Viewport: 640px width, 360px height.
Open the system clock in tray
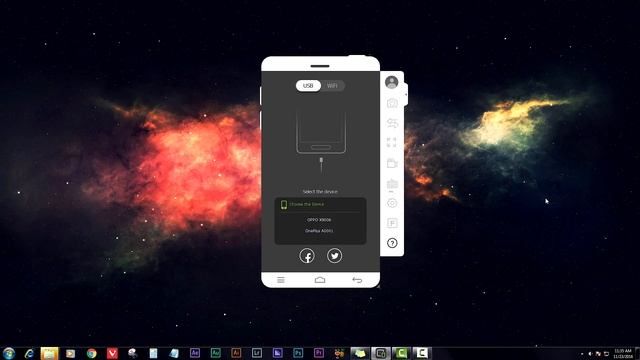(623, 353)
